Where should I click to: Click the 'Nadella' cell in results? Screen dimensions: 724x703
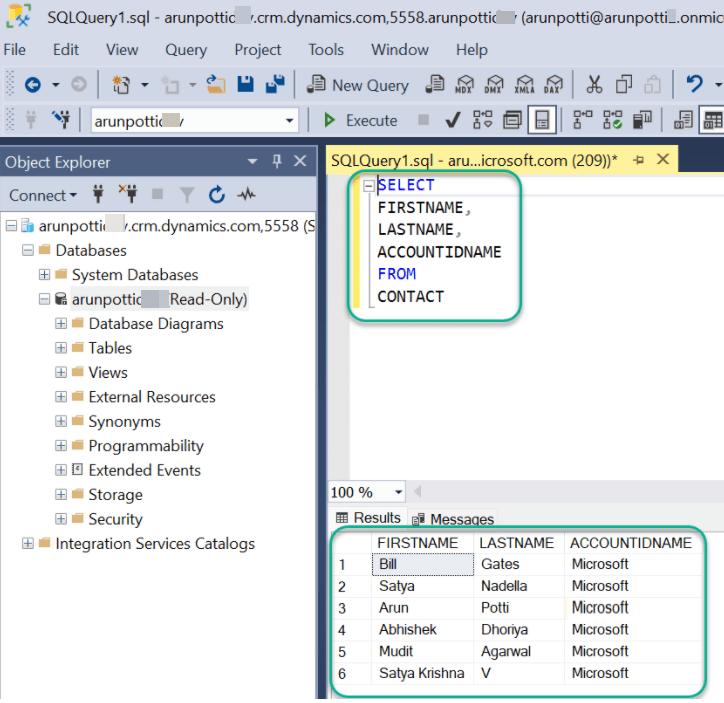(x=518, y=586)
